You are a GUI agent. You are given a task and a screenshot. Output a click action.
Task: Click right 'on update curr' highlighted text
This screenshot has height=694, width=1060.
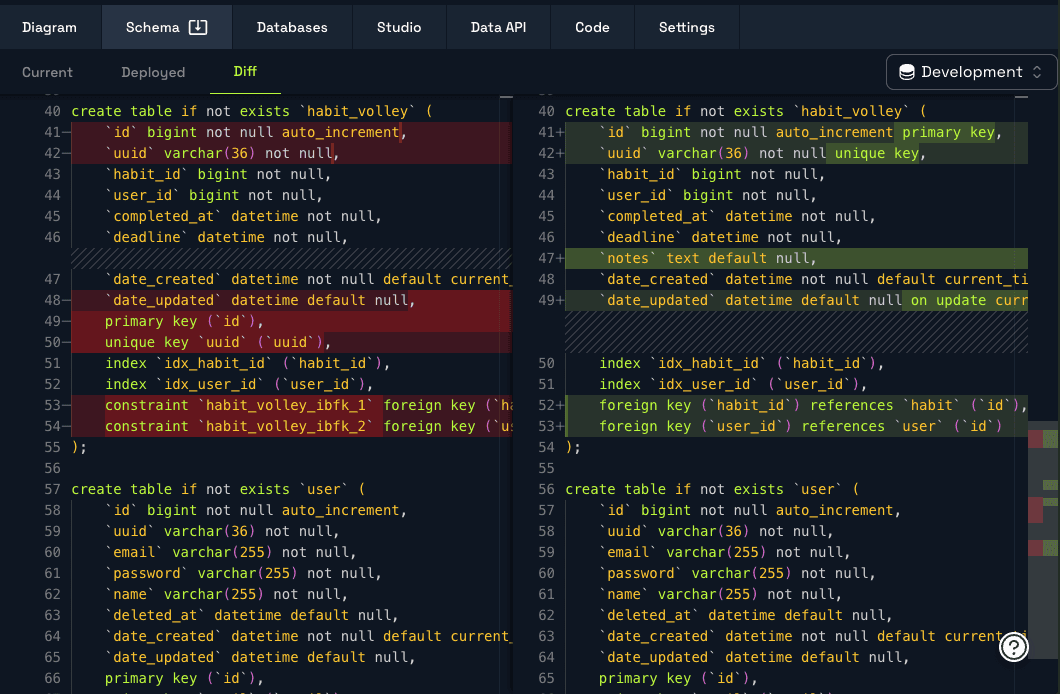969,300
